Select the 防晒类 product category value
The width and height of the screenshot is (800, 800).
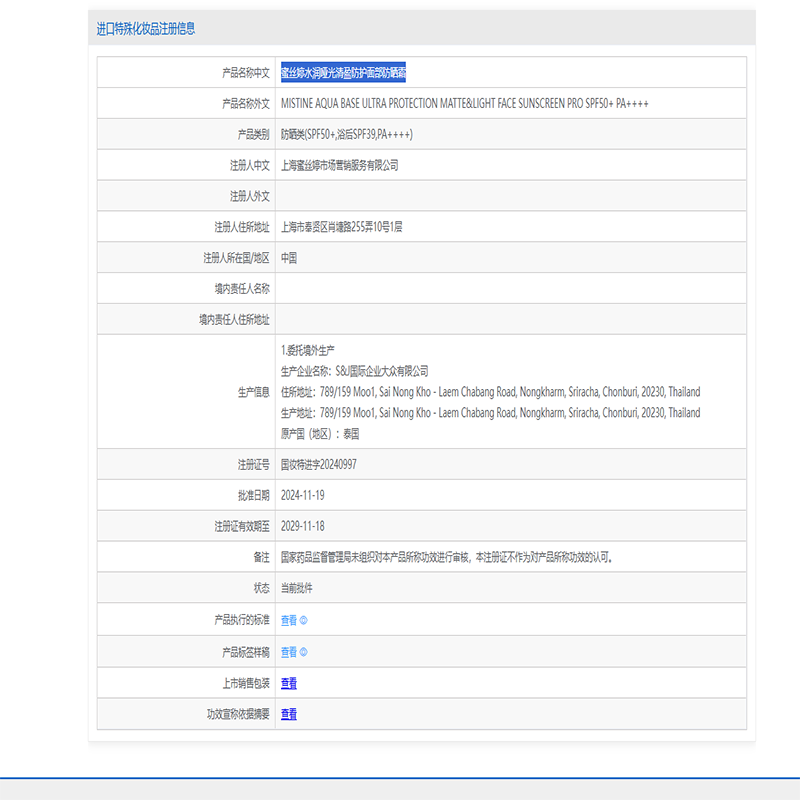click(x=346, y=134)
